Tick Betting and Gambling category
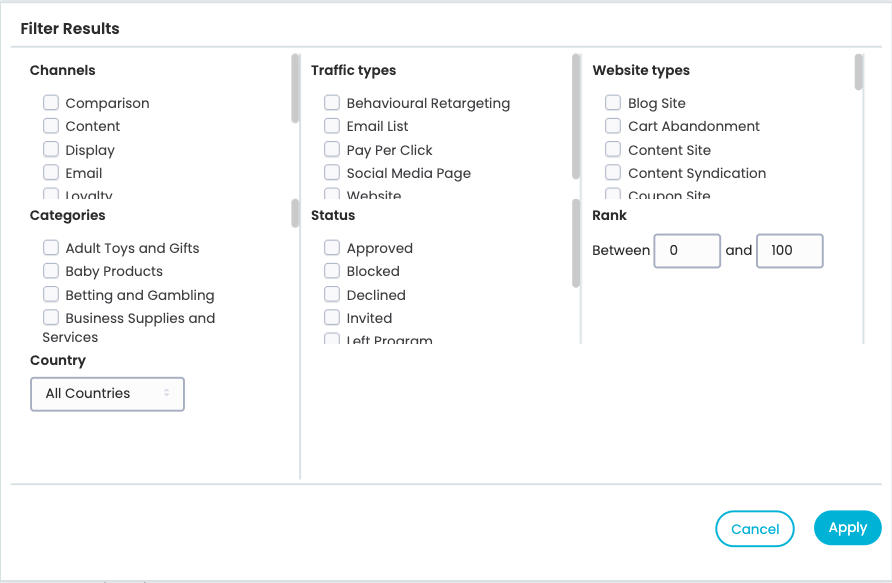892x583 pixels. [51, 295]
